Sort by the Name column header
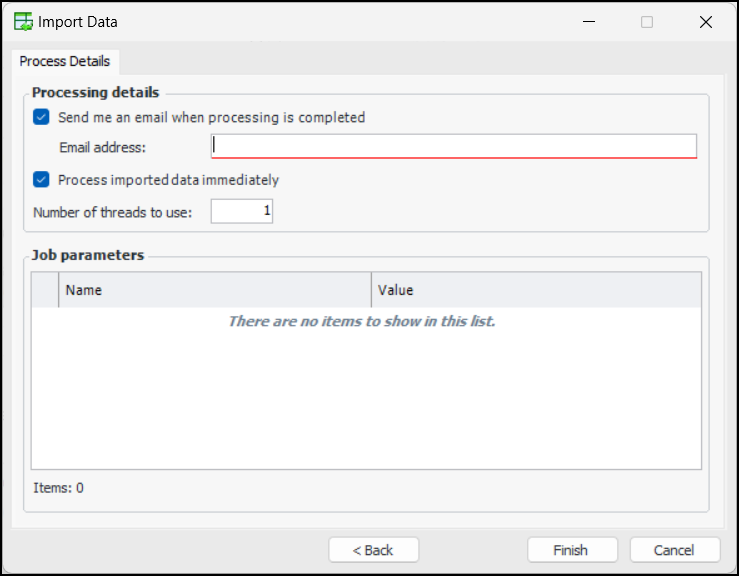The image size is (739, 576). click(214, 290)
